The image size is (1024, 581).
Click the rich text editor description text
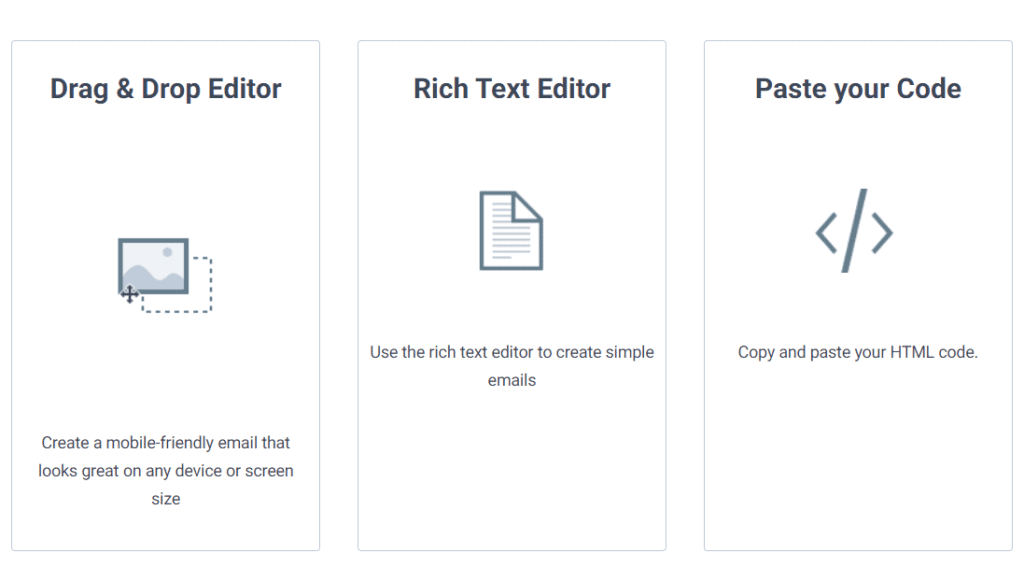click(x=512, y=366)
